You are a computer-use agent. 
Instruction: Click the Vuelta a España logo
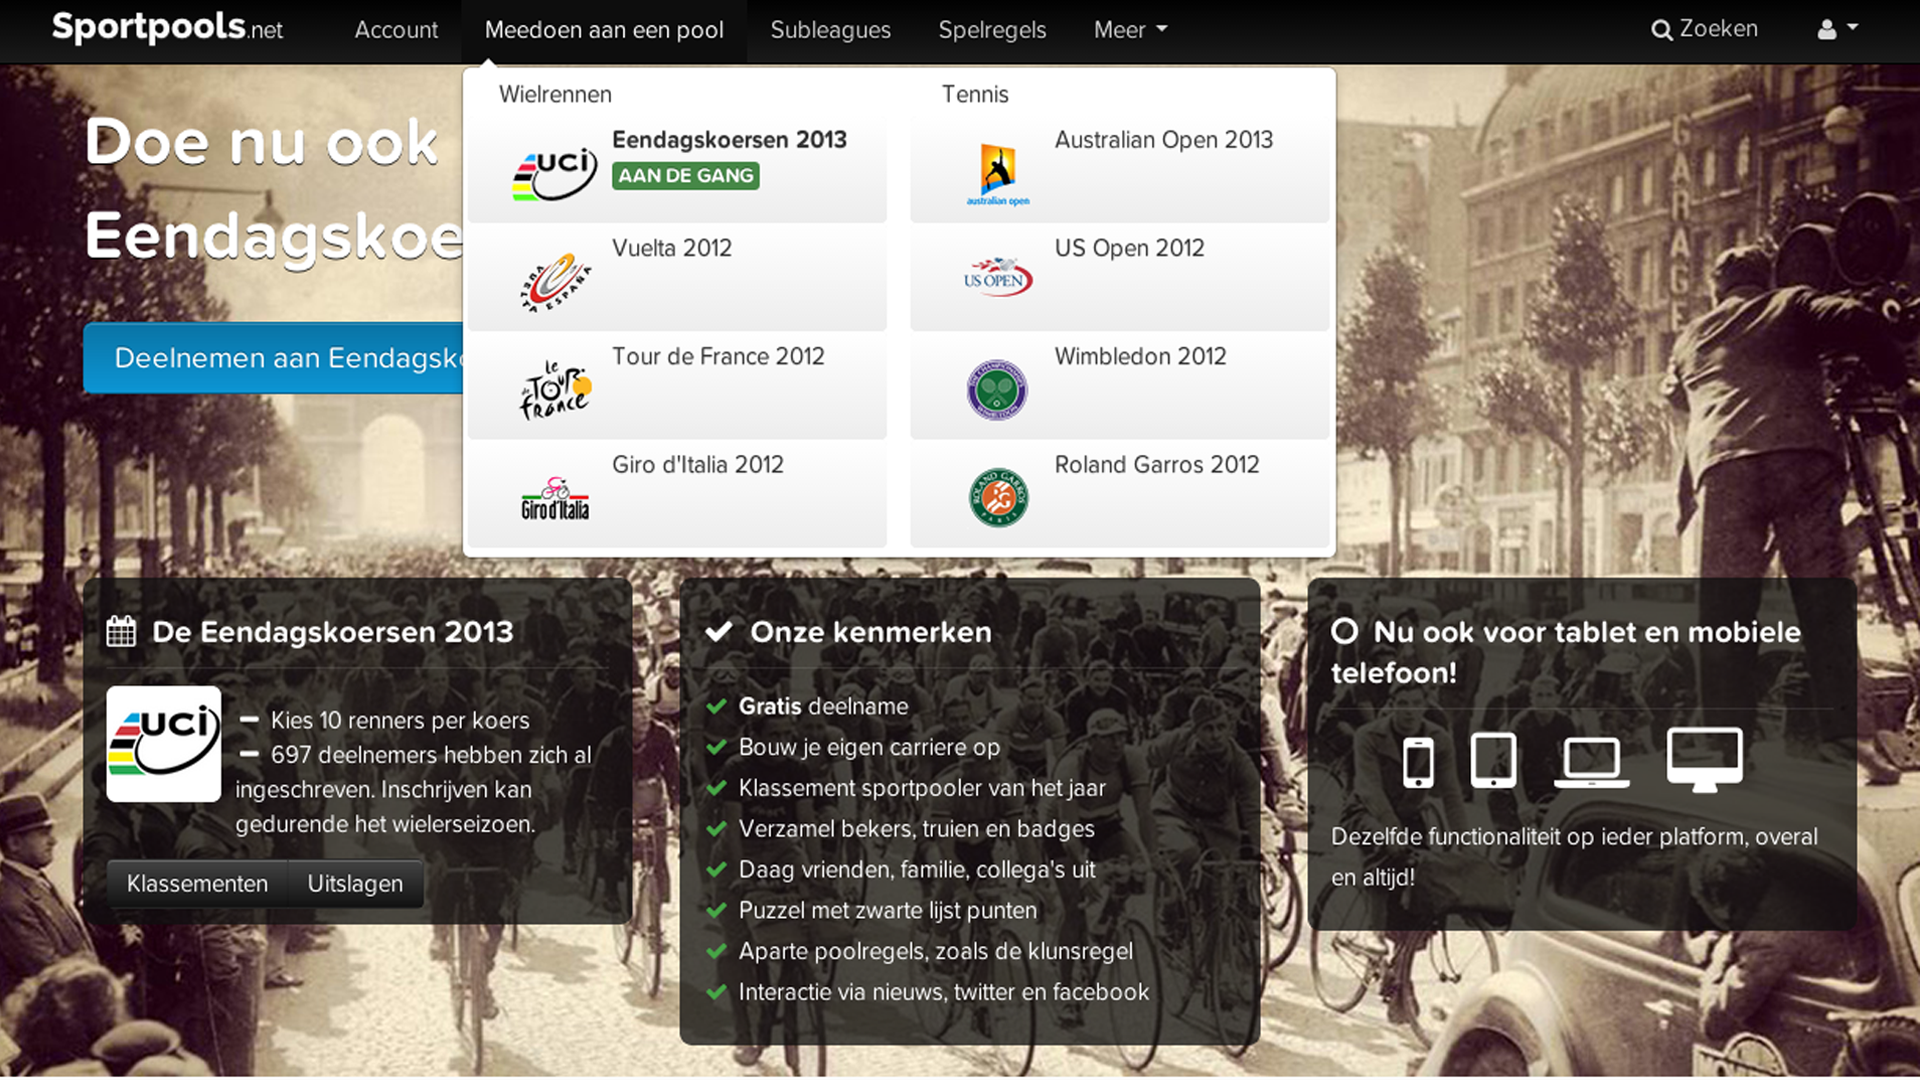click(x=555, y=282)
